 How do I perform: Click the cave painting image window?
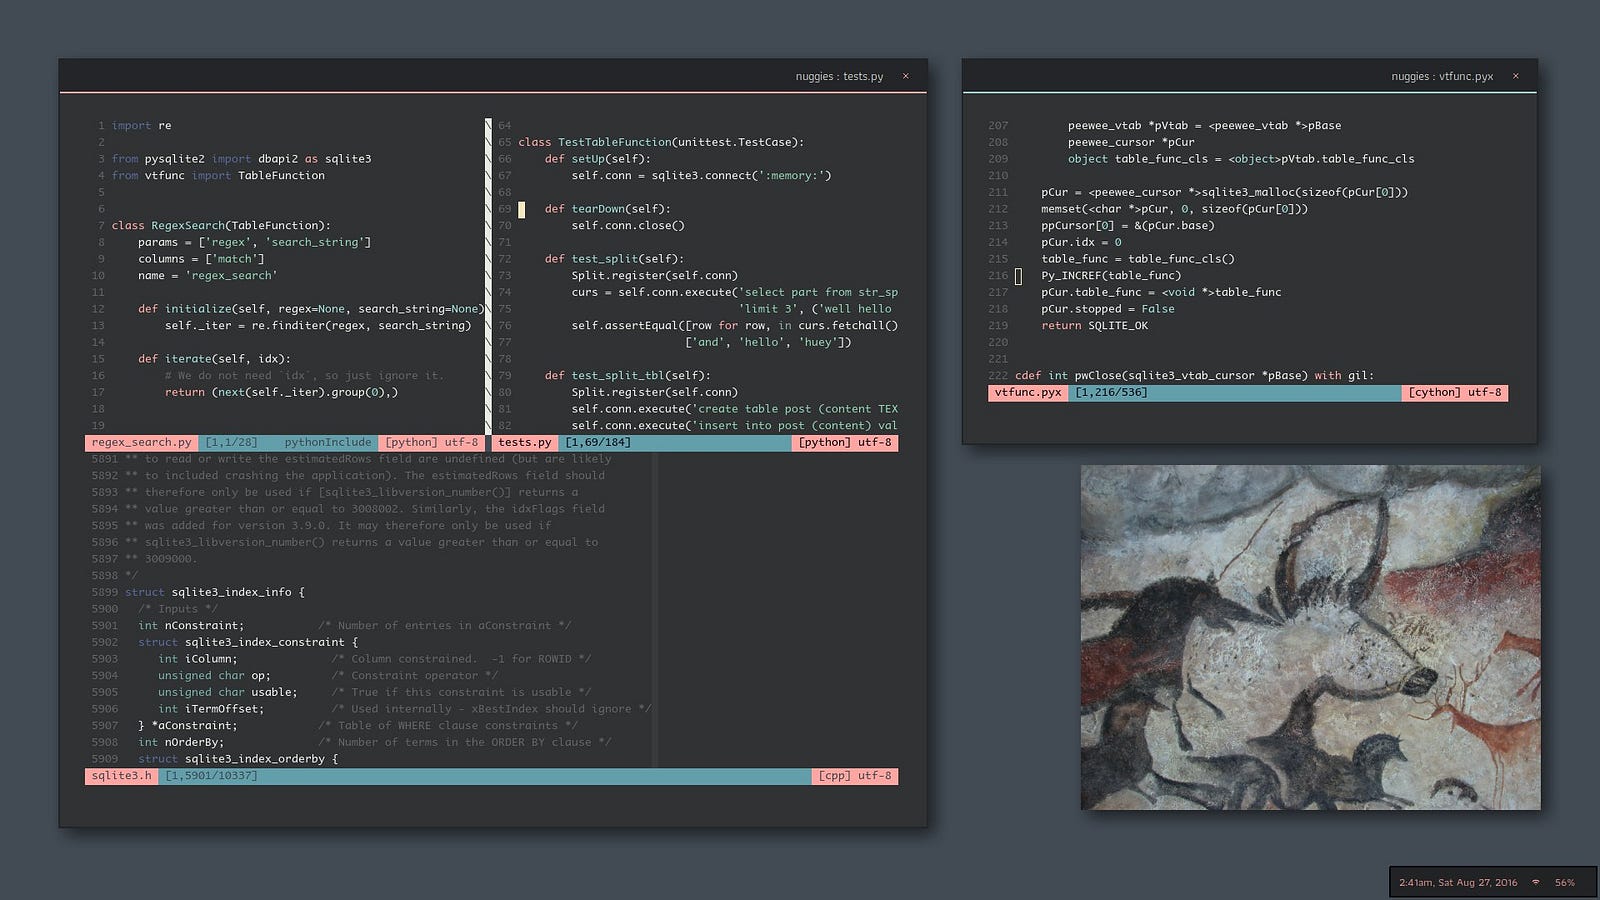(x=1310, y=637)
